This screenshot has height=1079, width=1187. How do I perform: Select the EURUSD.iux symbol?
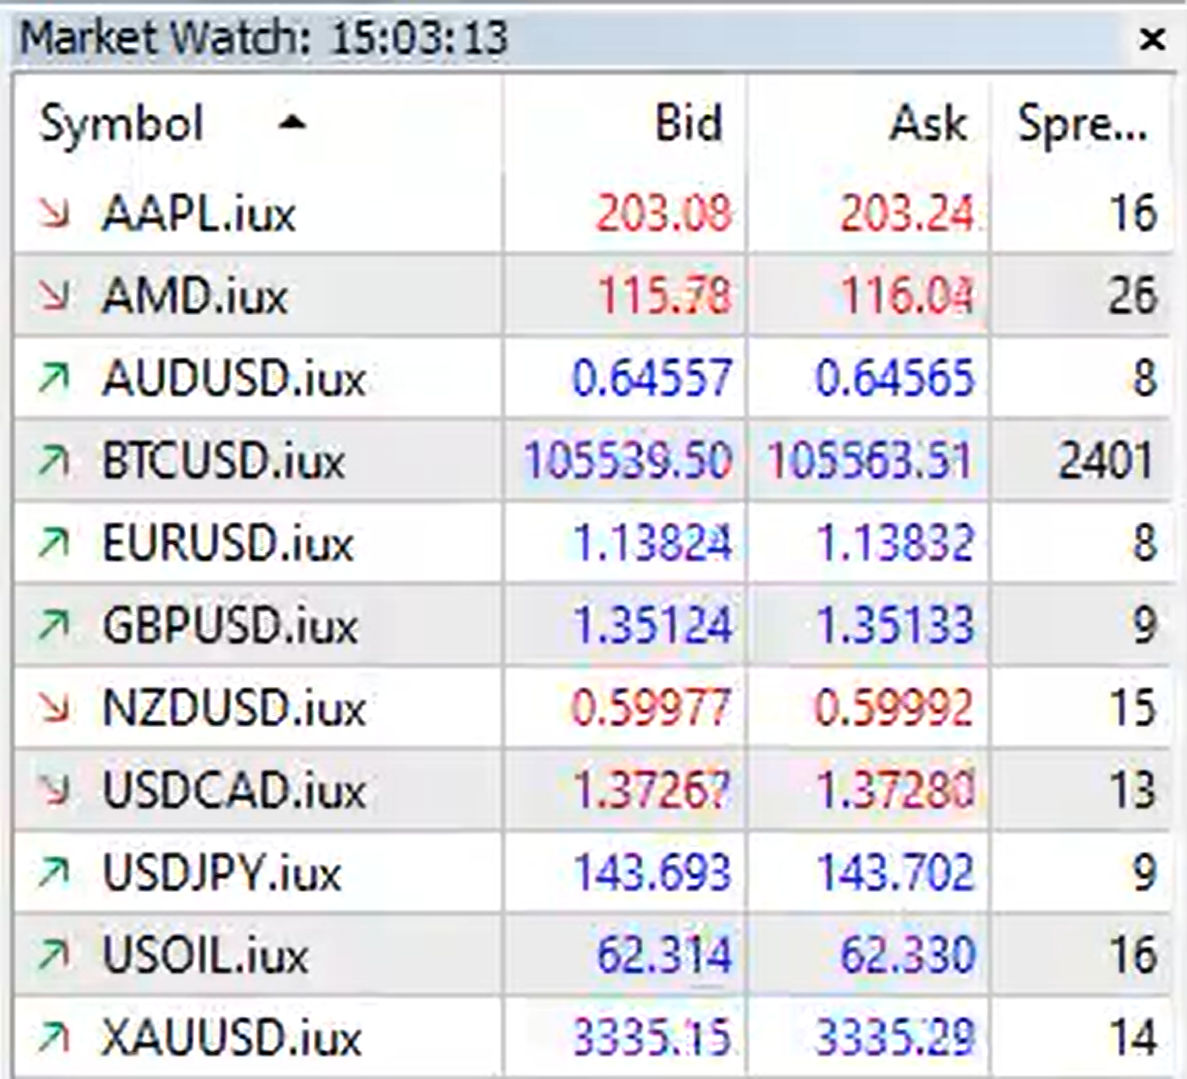click(228, 544)
